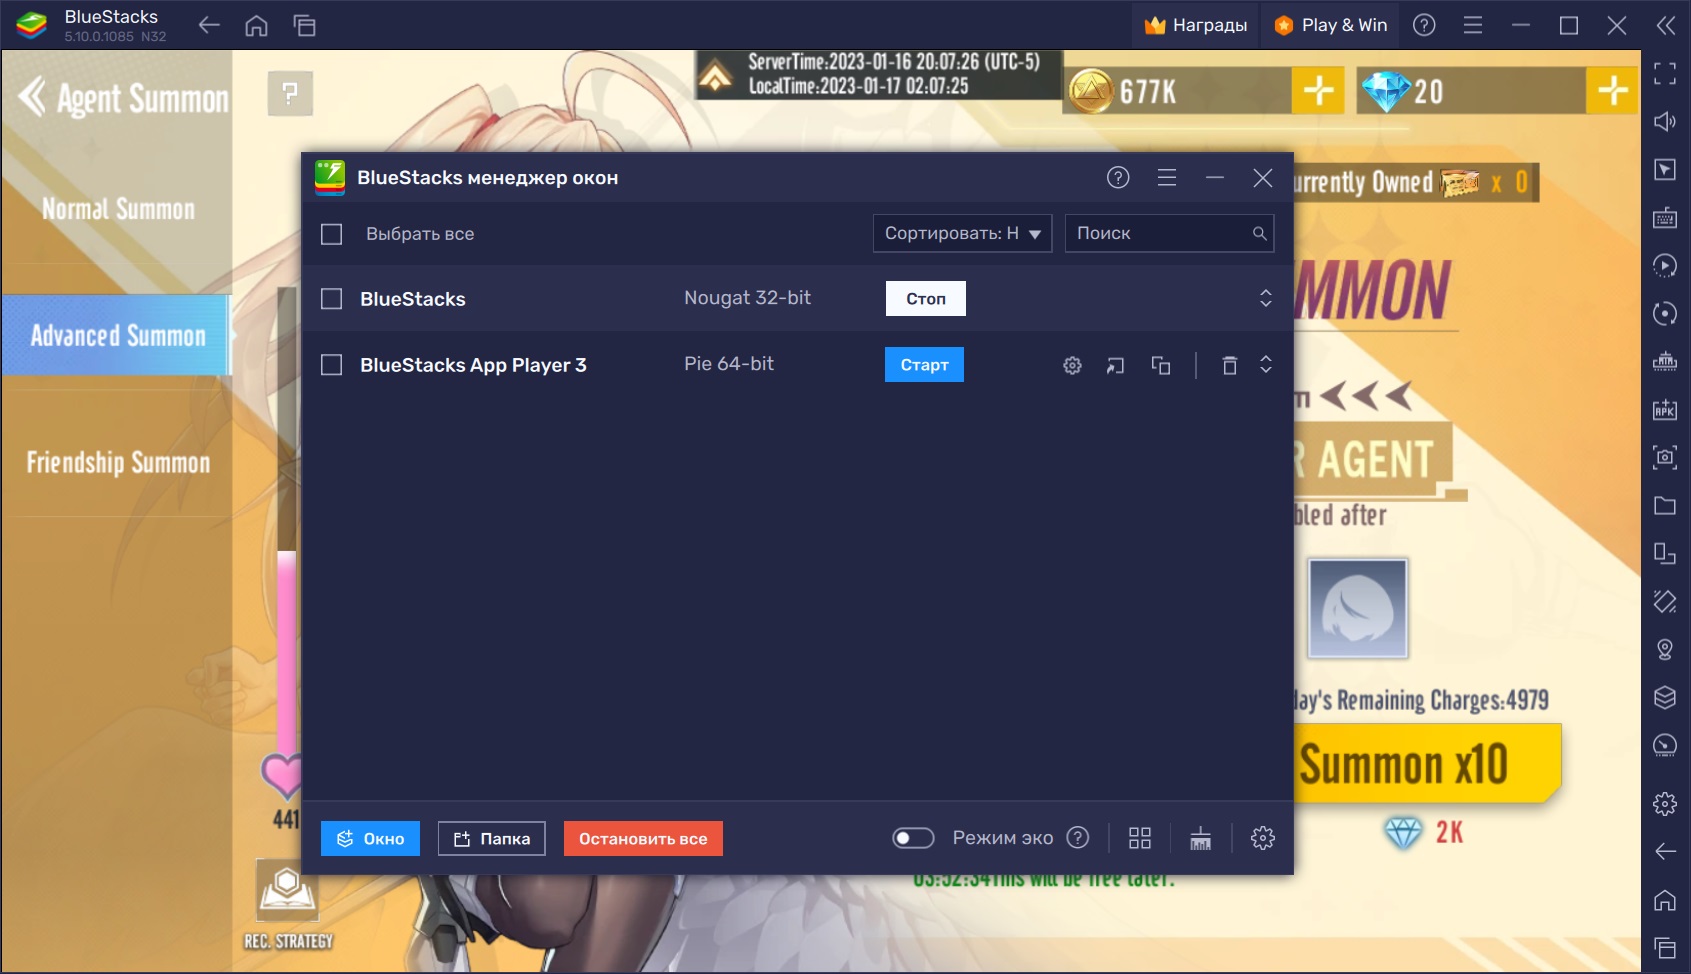The image size is (1691, 974).
Task: Toggle Режим эко switch
Action: point(913,838)
